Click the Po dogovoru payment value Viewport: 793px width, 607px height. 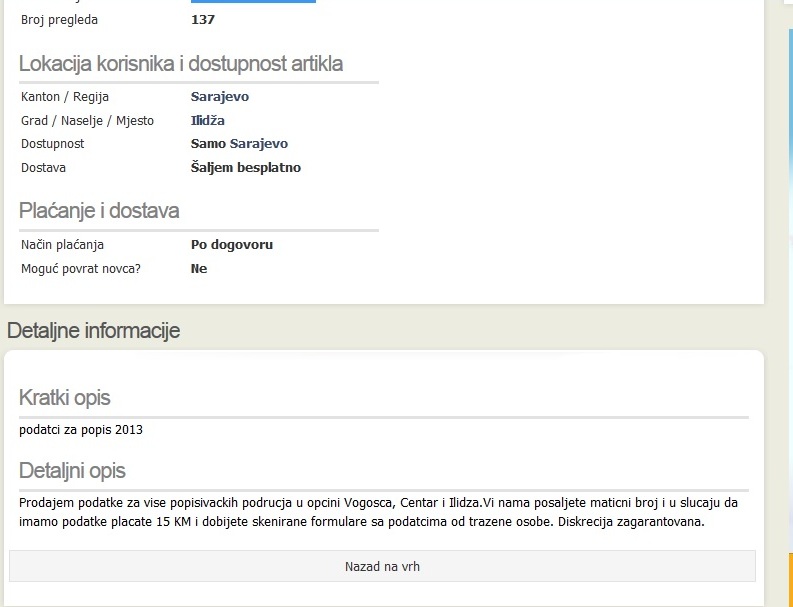[x=231, y=245]
